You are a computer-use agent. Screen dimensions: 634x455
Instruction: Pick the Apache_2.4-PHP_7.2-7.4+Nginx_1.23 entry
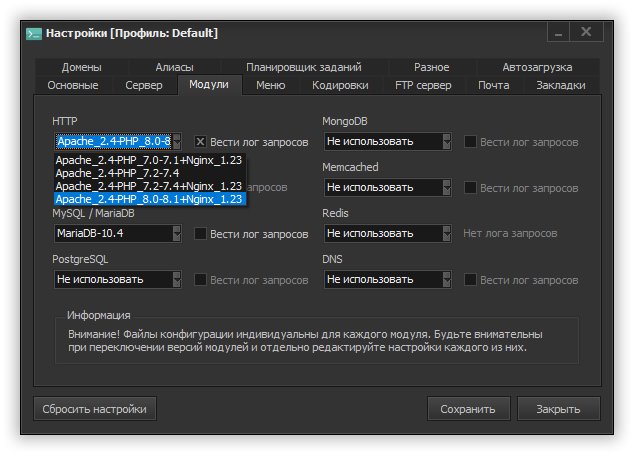pyautogui.click(x=148, y=186)
